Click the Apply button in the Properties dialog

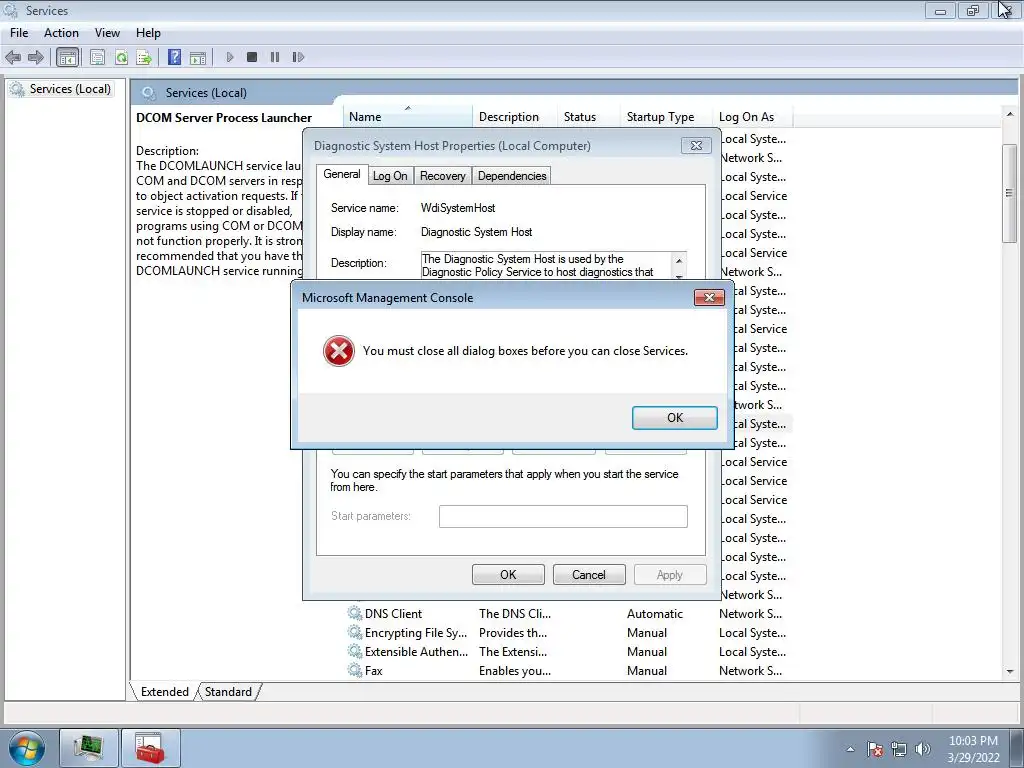(x=669, y=575)
